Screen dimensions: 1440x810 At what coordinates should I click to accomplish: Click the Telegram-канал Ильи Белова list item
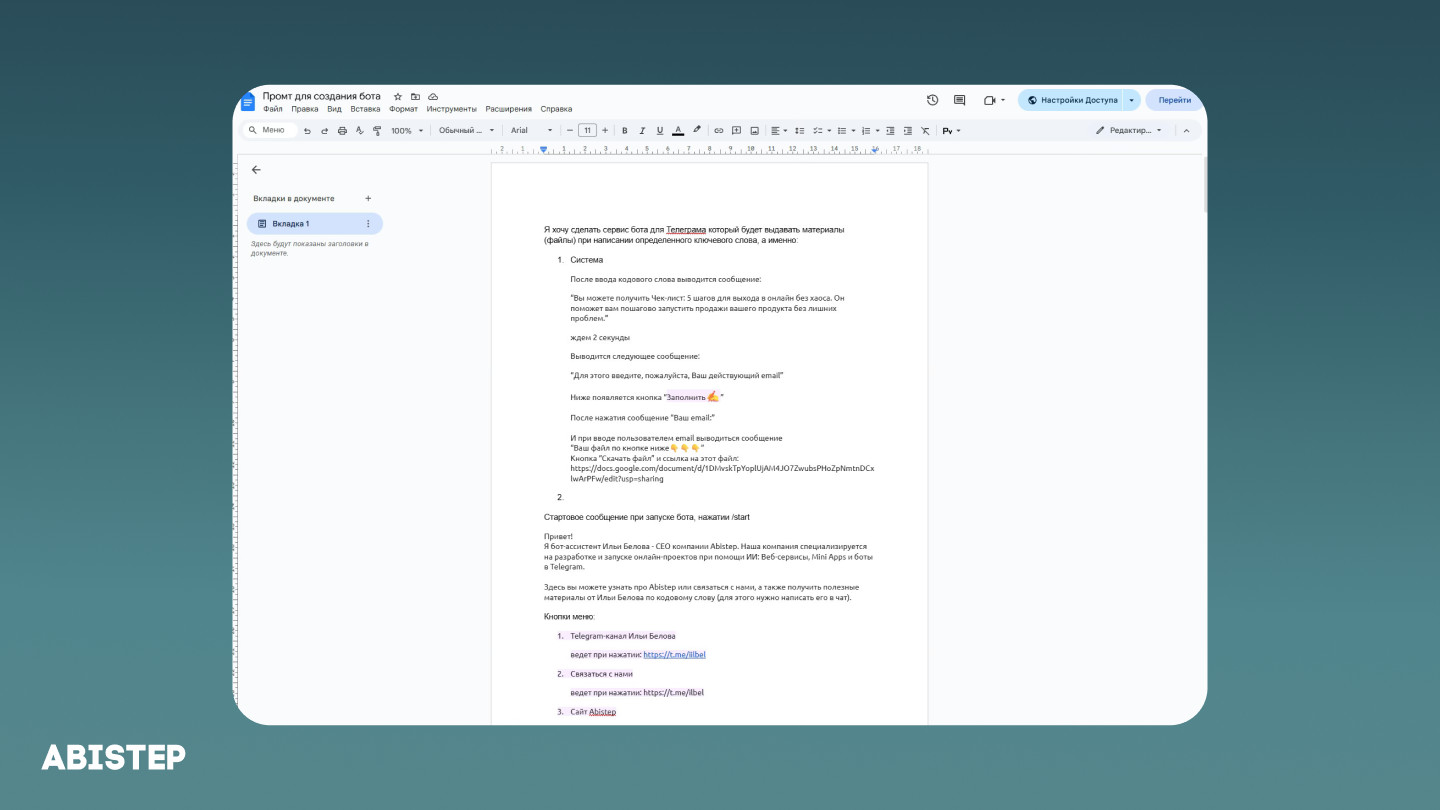pos(622,636)
